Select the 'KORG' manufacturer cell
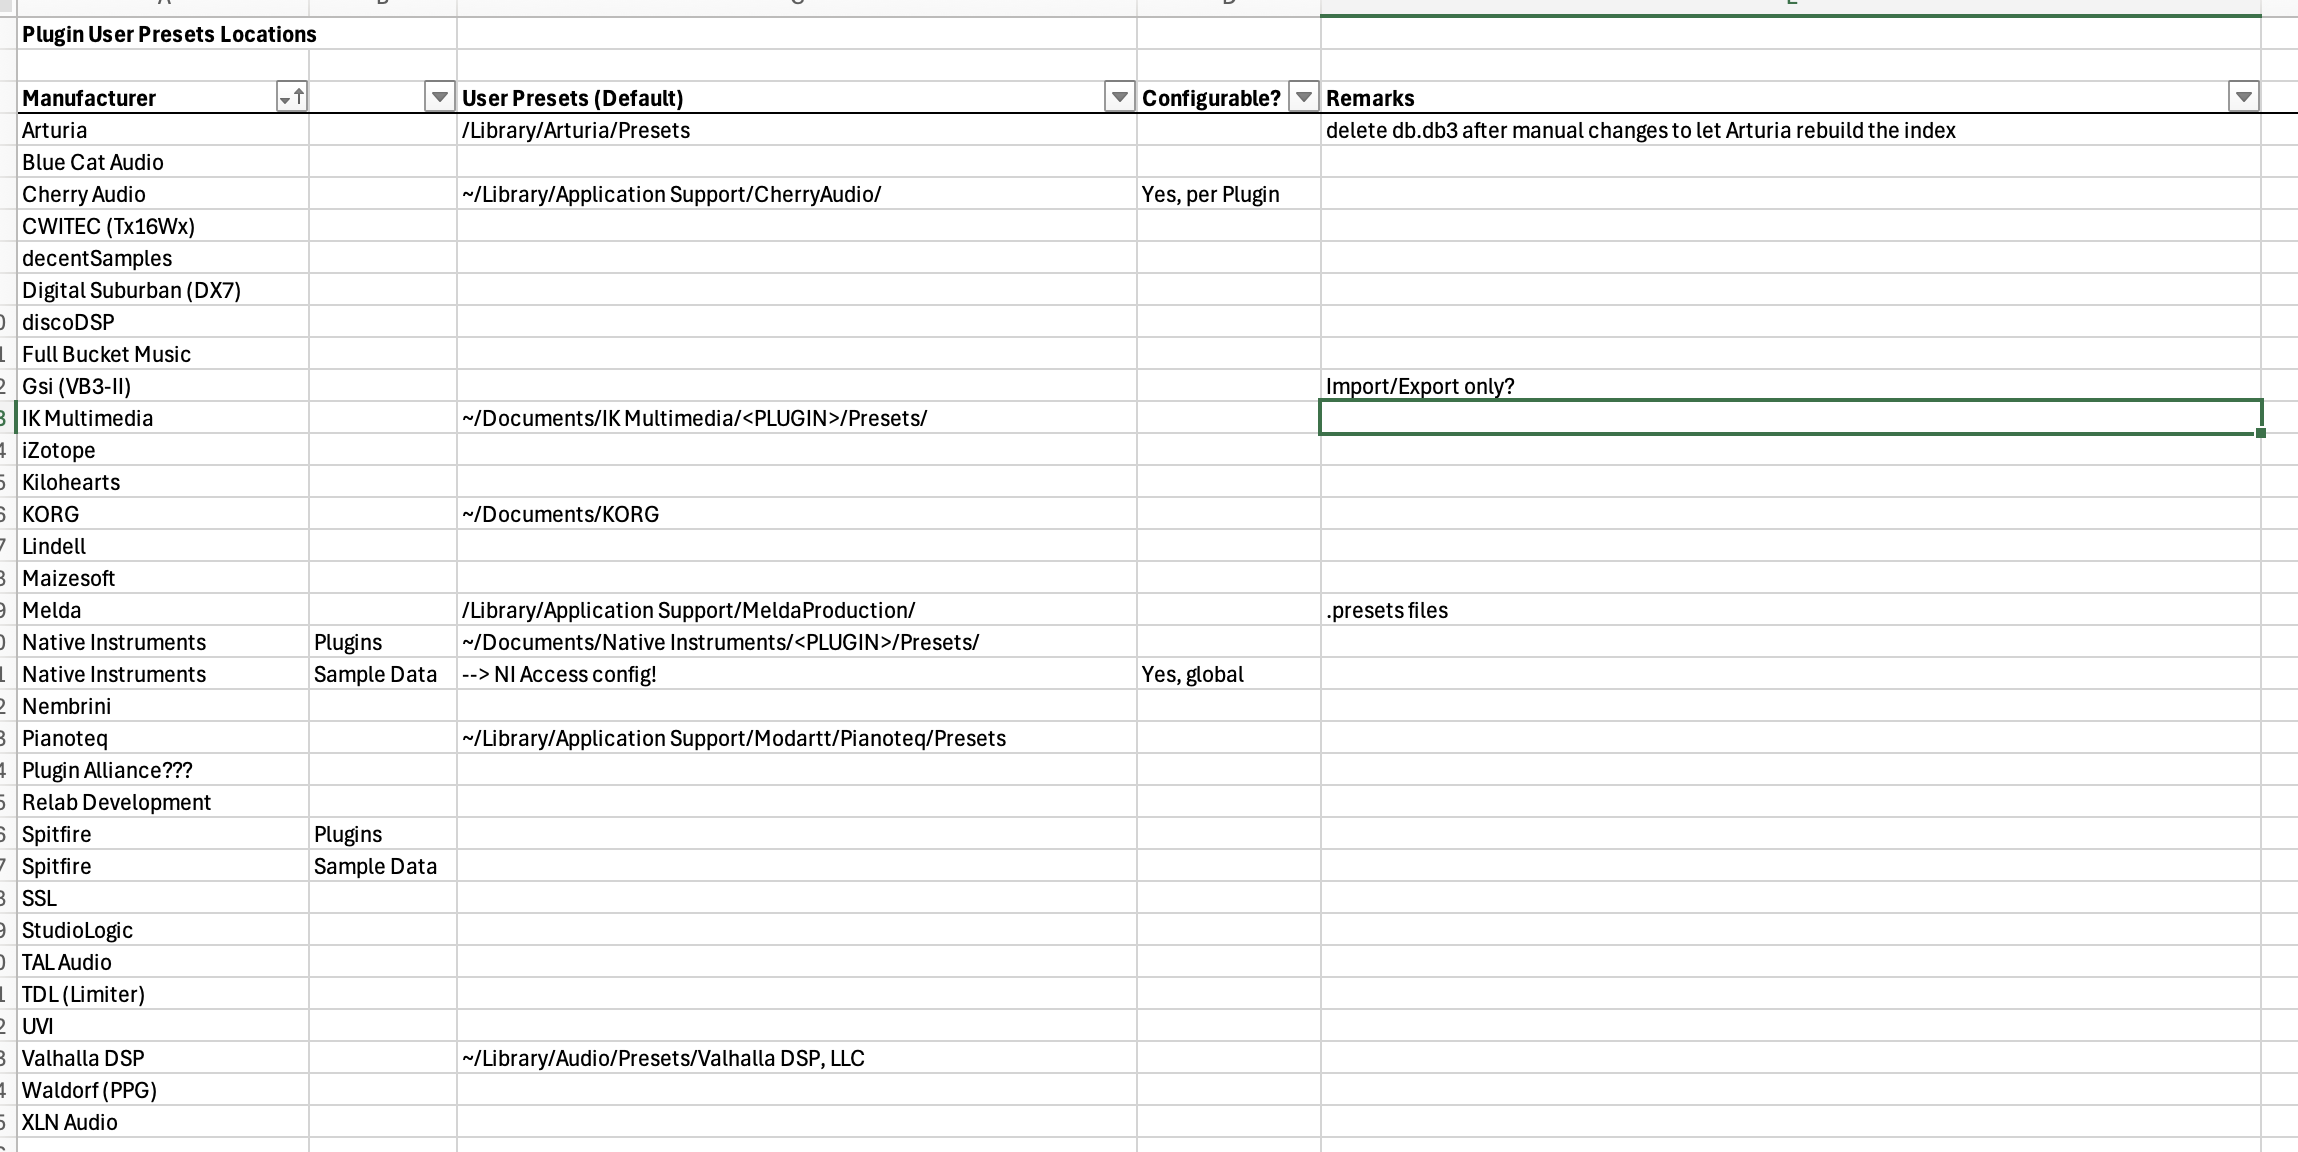This screenshot has width=2298, height=1152. [x=163, y=514]
